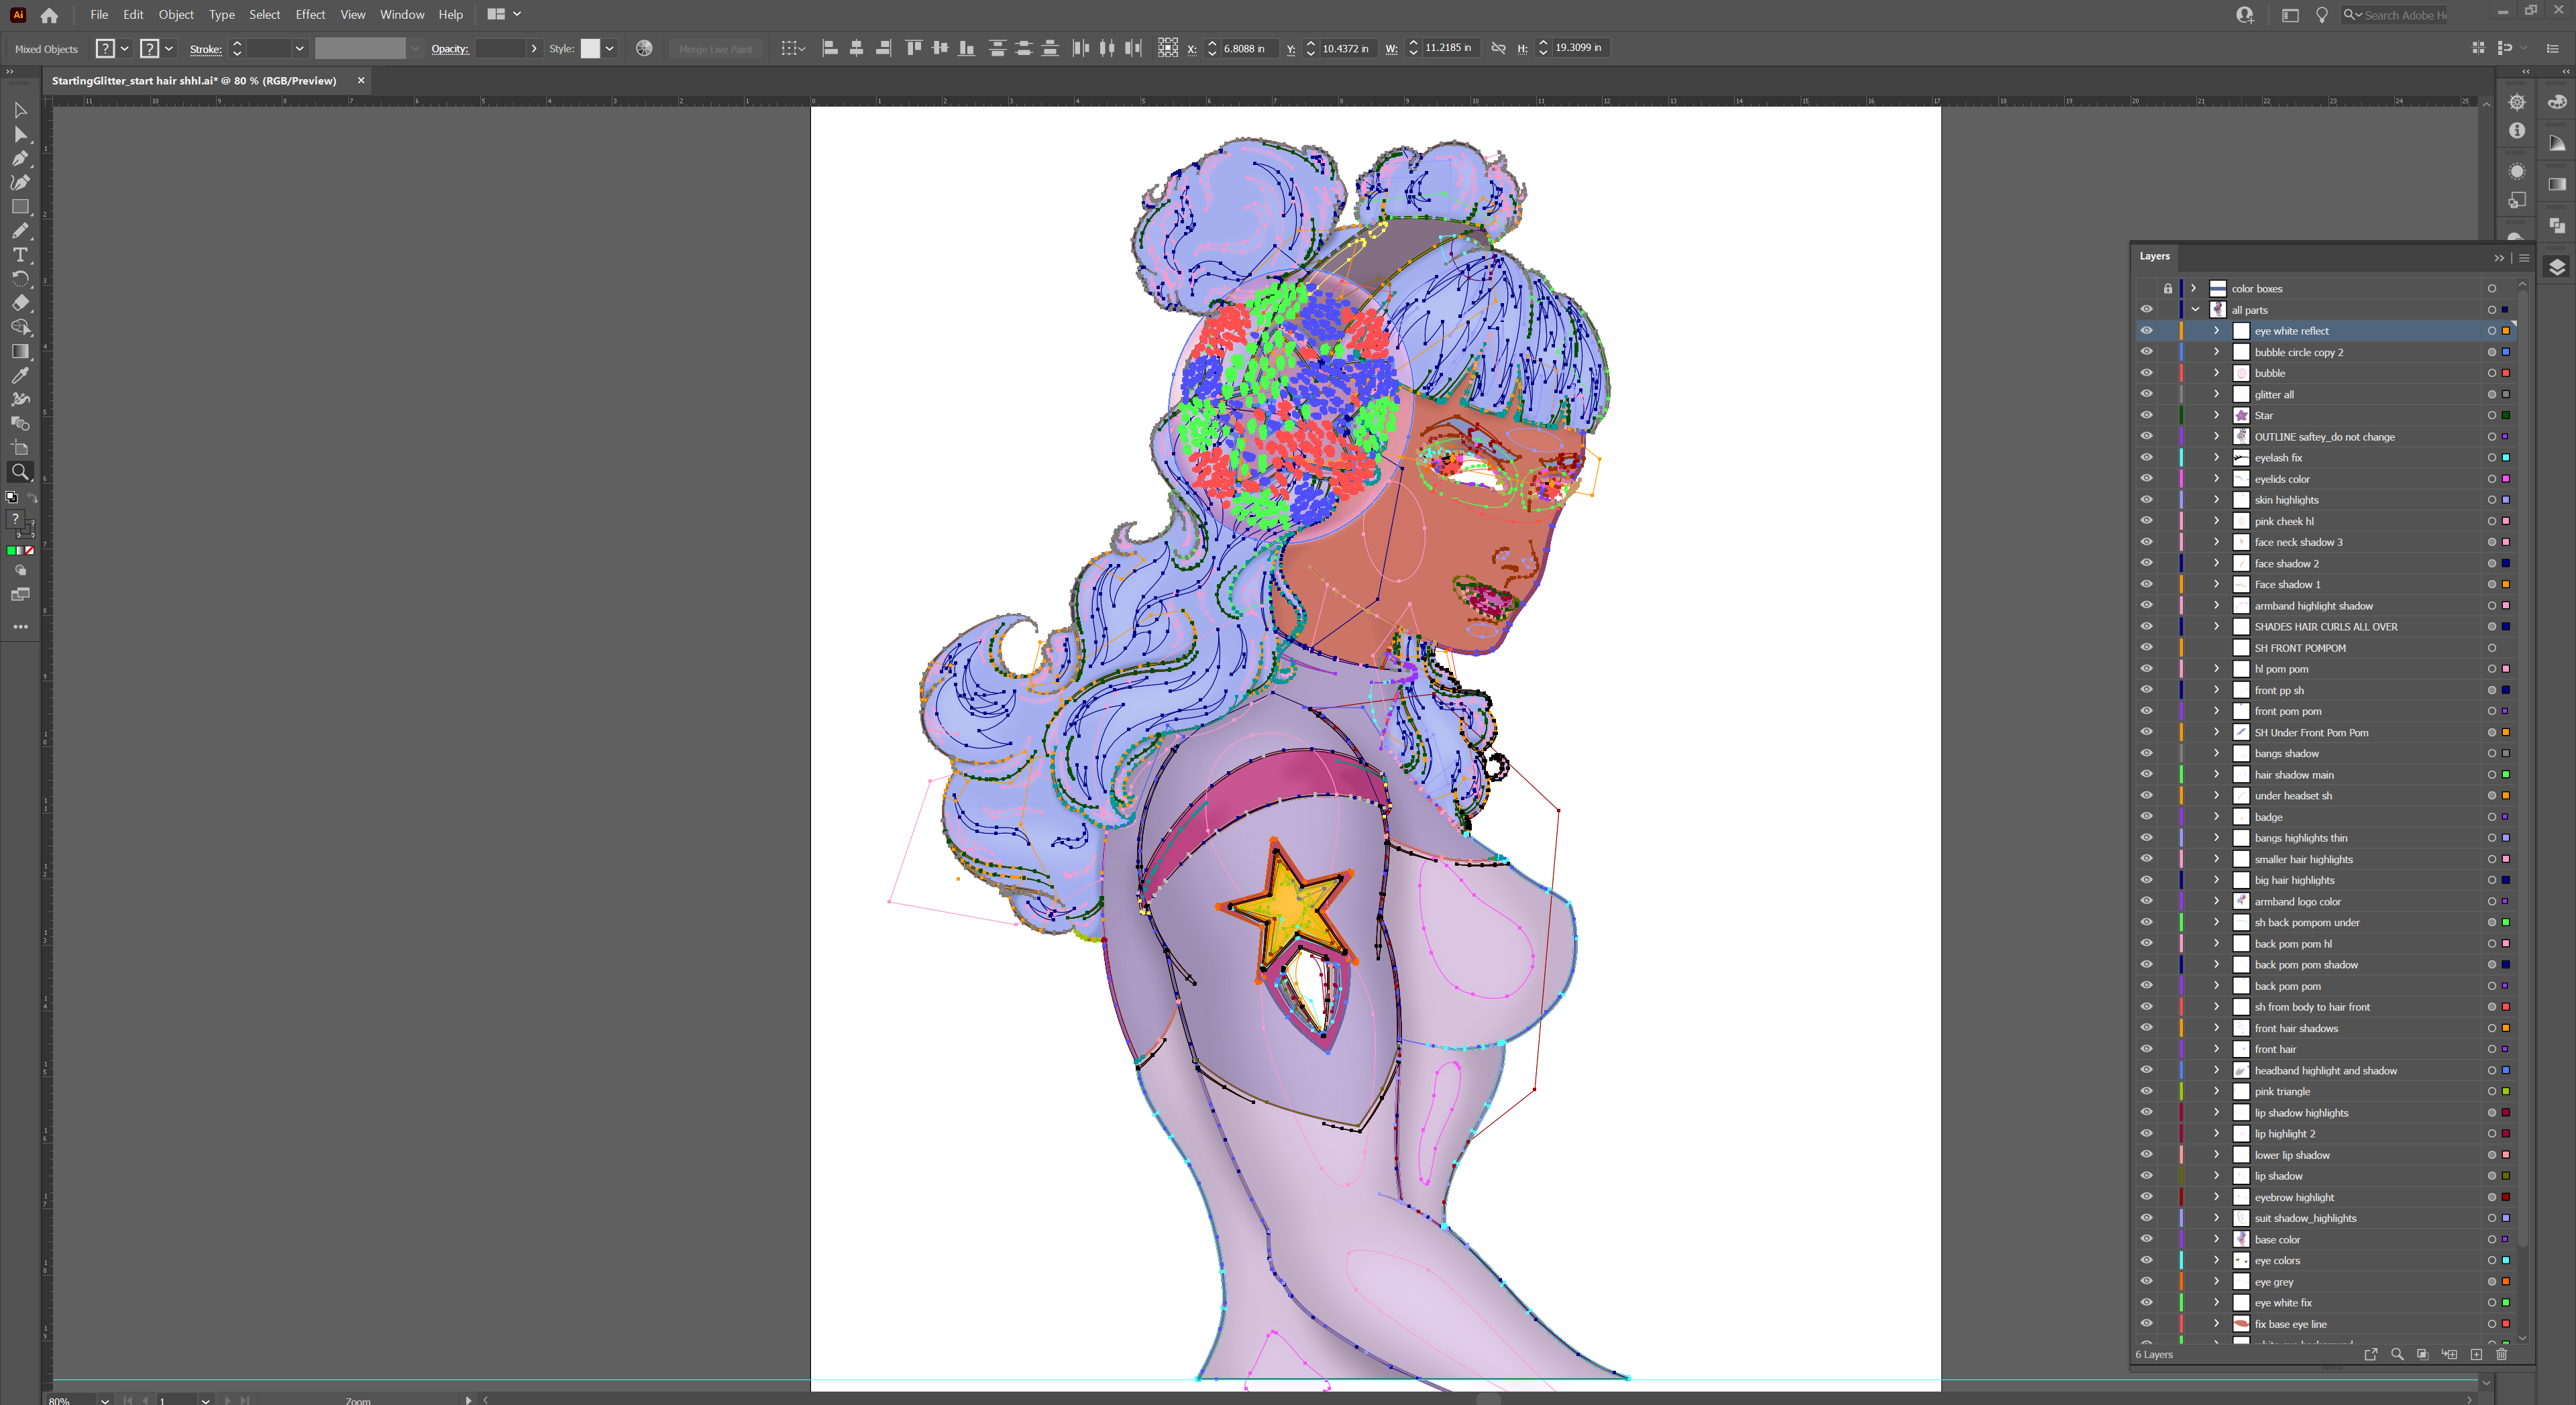Click the Horizontal Align Center icon
2576x1405 pixels.
[x=856, y=48]
